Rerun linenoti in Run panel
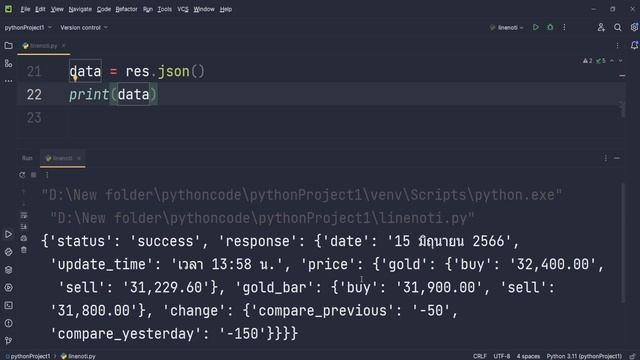Image resolution: width=640 pixels, height=360 pixels. point(22,175)
